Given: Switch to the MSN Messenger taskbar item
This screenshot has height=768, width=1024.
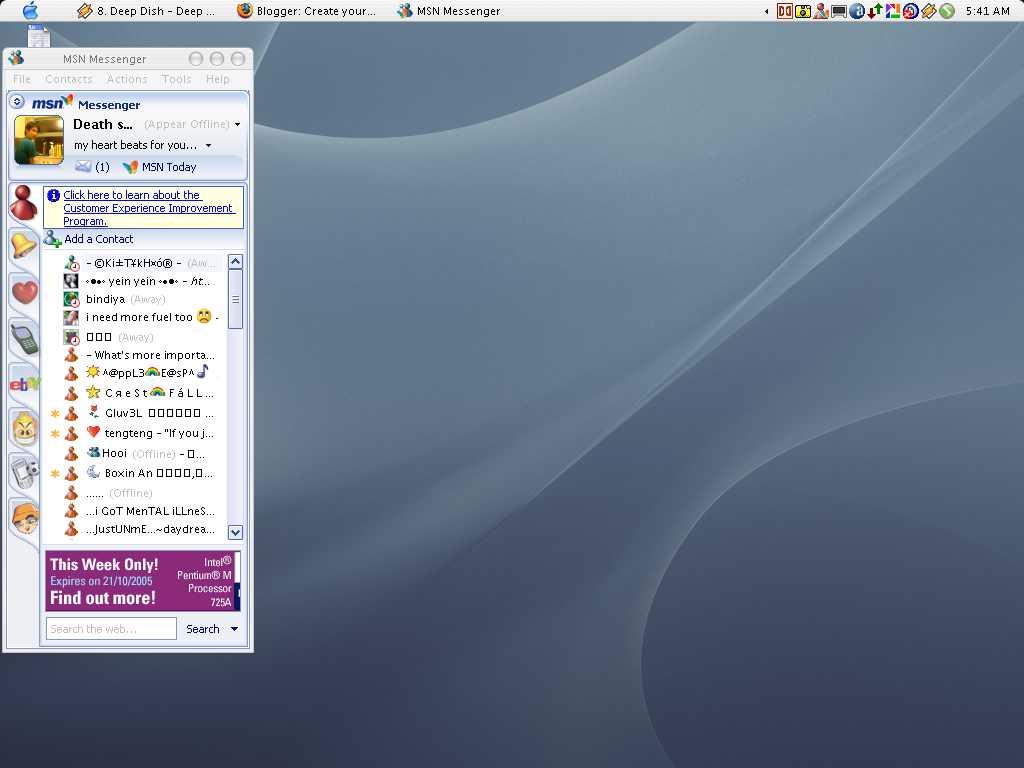Looking at the screenshot, I should 449,11.
